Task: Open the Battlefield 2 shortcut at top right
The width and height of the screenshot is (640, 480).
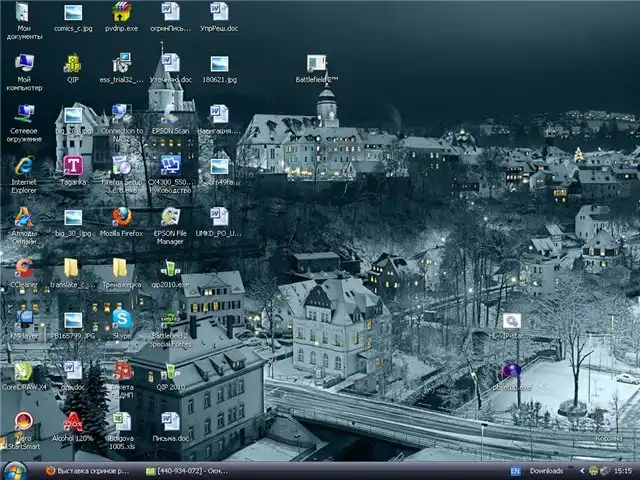Action: tap(316, 64)
